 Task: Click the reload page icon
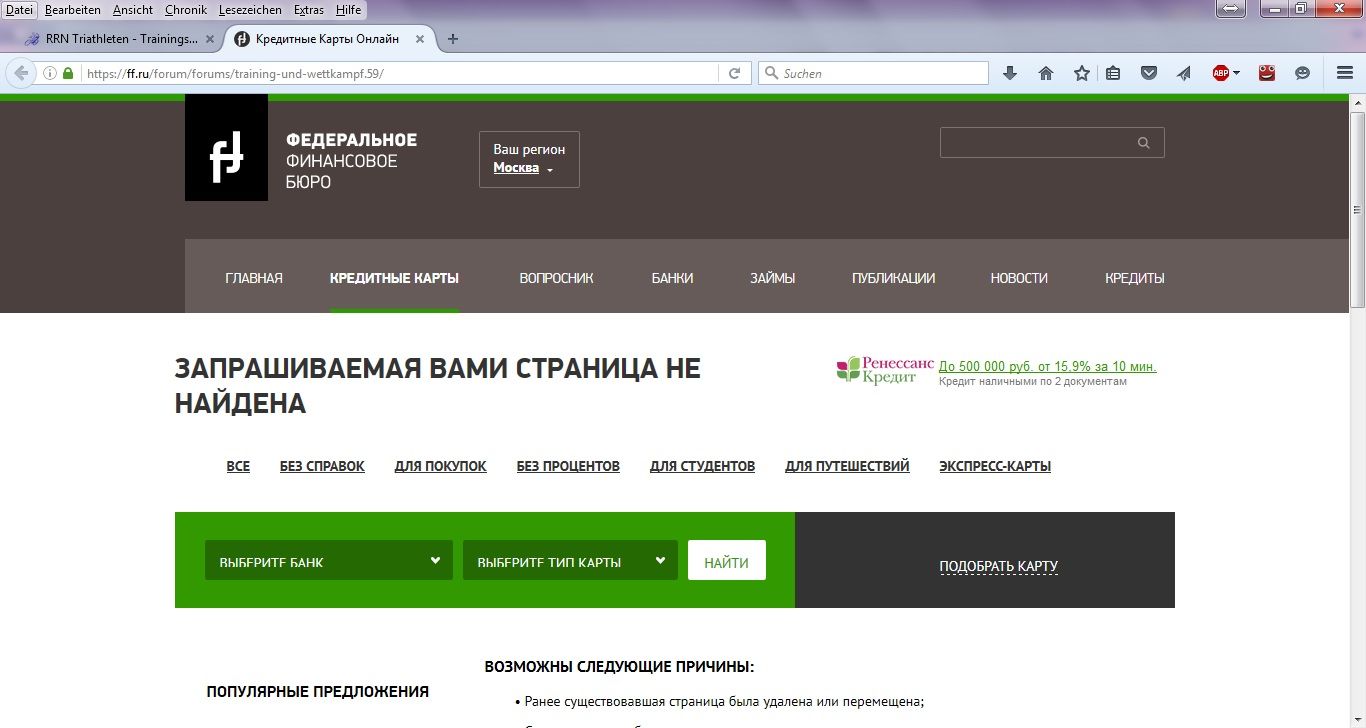coord(734,73)
